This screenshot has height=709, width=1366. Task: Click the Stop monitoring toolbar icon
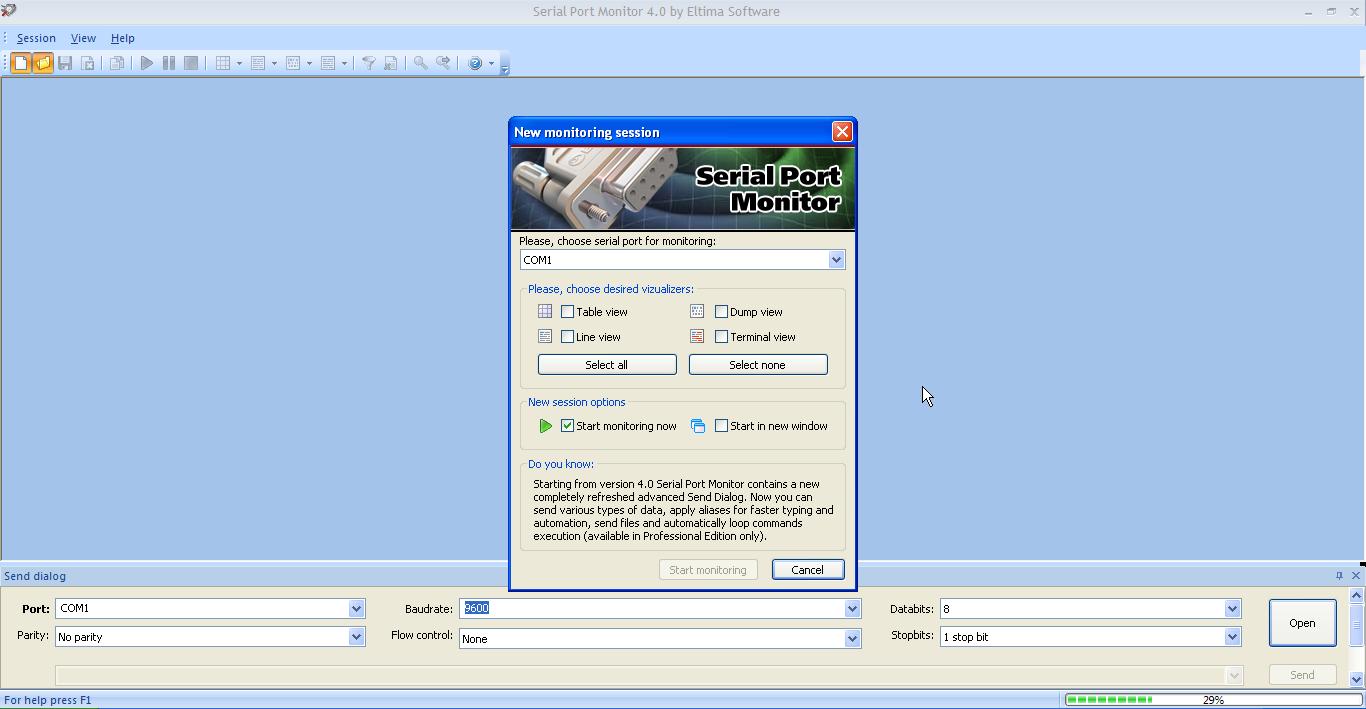point(191,63)
